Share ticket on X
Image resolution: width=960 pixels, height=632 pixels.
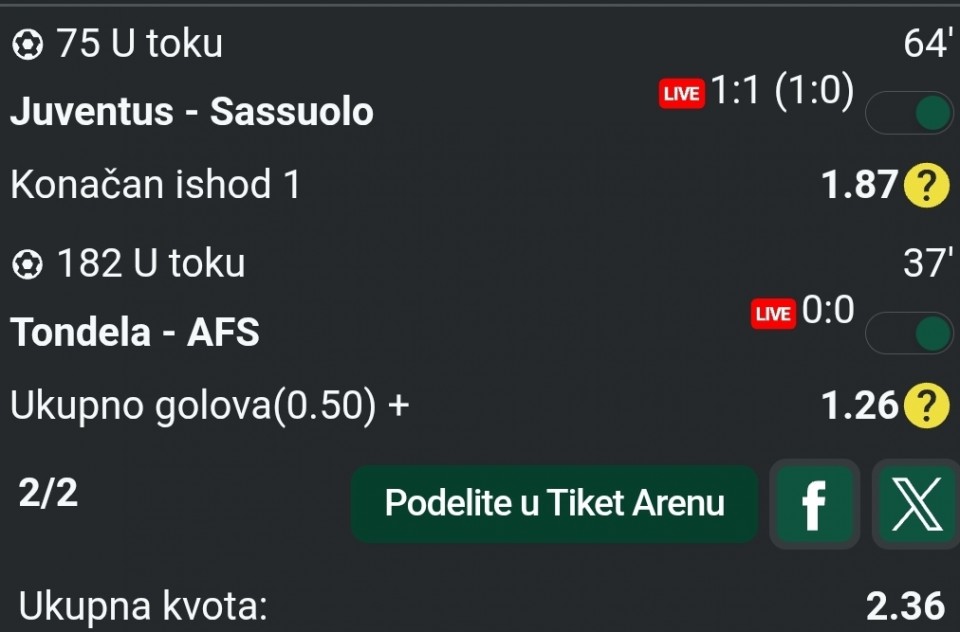915,504
